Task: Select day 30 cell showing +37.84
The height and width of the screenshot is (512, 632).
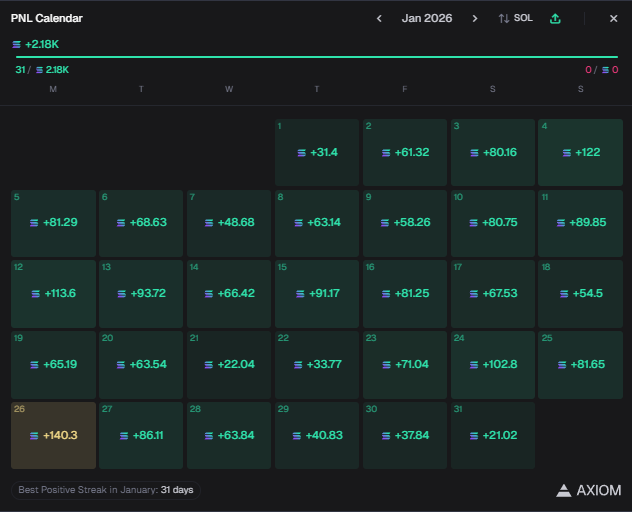Action: point(405,435)
